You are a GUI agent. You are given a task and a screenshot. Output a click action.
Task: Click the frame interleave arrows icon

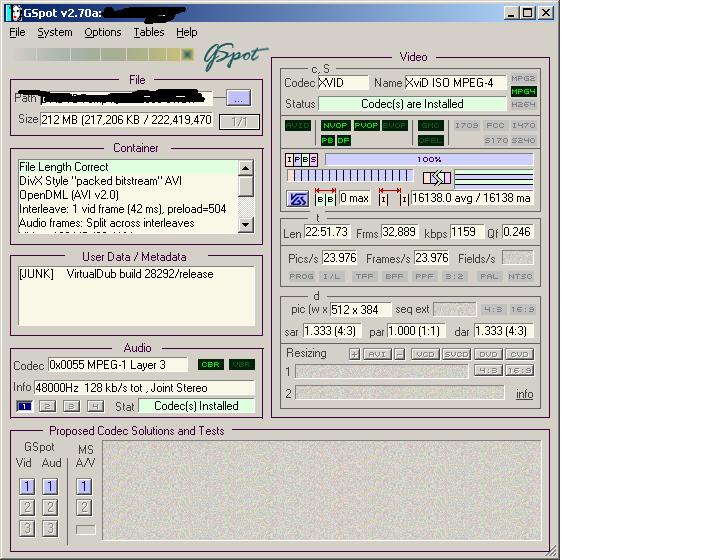point(437,178)
